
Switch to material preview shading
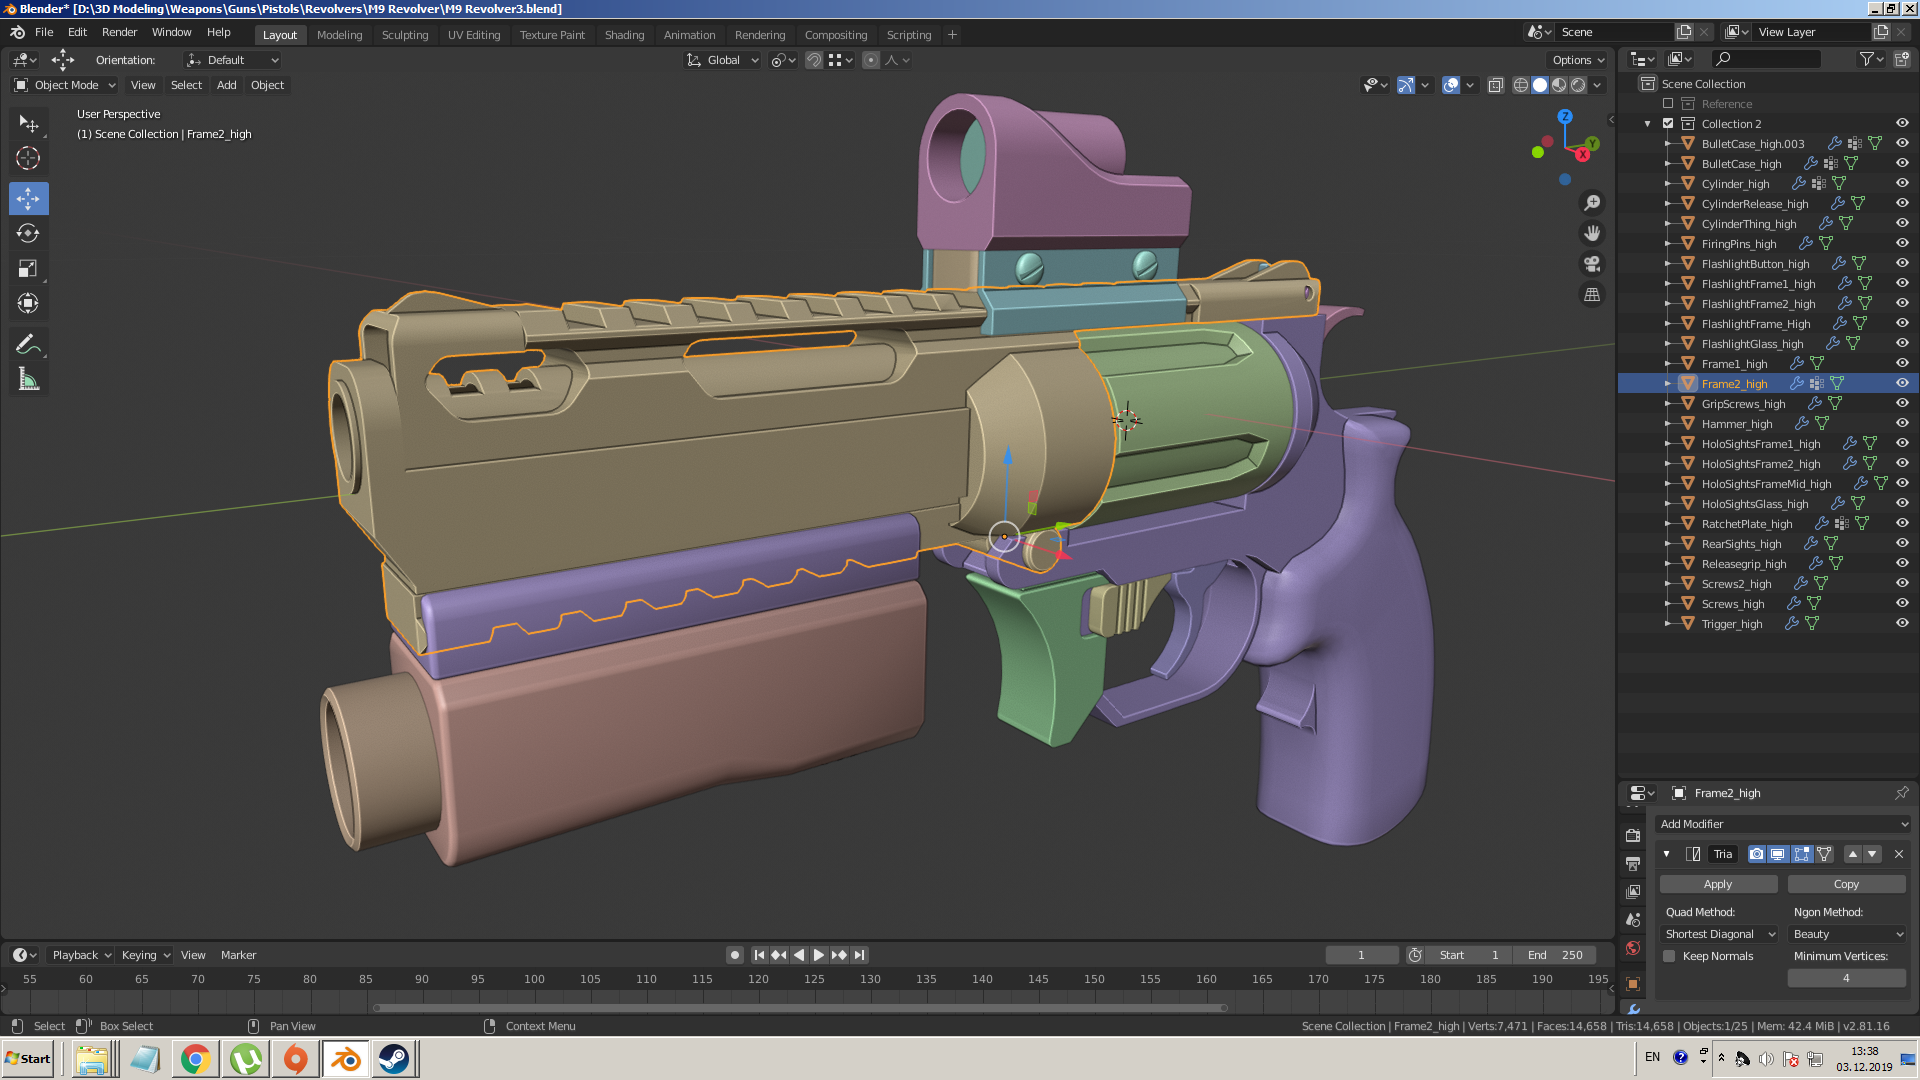(x=1559, y=85)
